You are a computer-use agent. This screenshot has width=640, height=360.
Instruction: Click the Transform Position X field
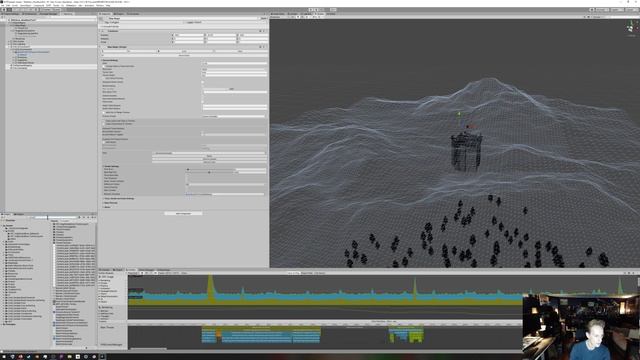[x=189, y=35]
